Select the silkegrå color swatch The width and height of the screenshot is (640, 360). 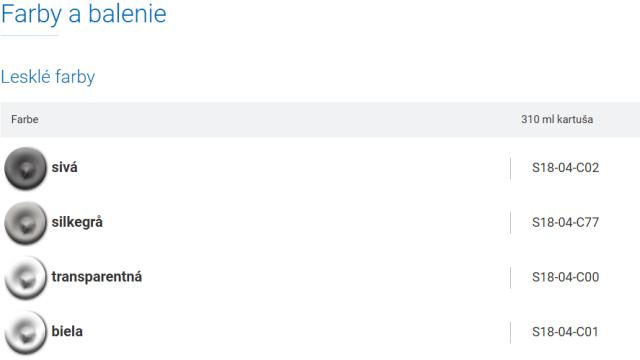(x=25, y=223)
